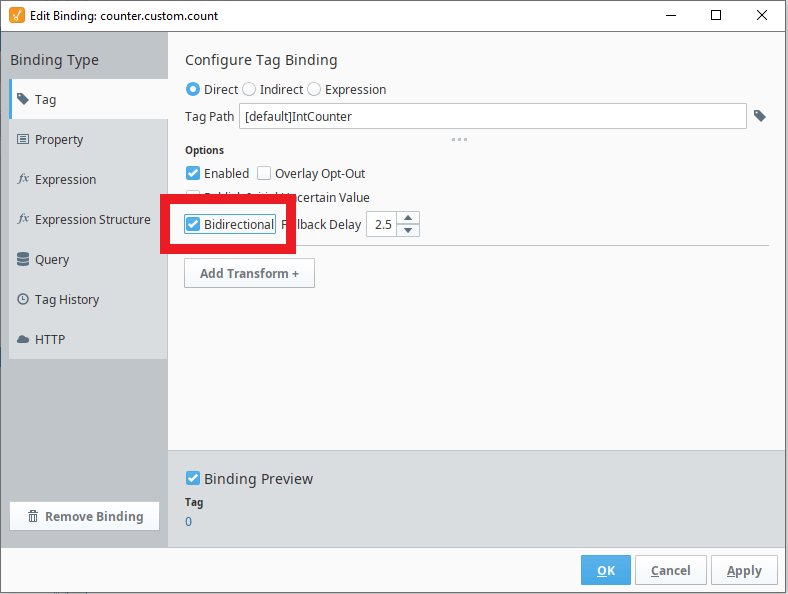Select the Indirect radio button
This screenshot has height=594, width=788.
tap(249, 89)
